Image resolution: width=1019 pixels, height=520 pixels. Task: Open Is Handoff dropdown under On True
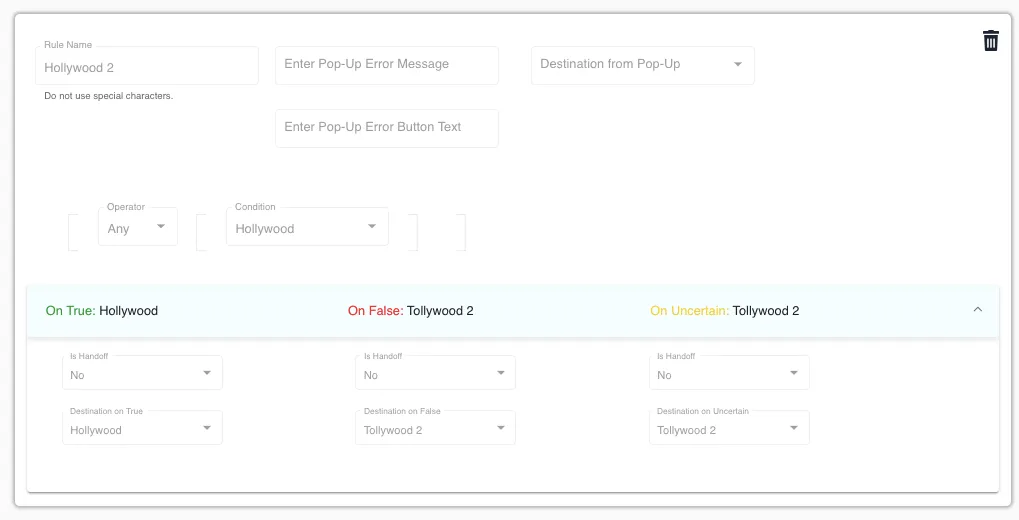click(142, 373)
